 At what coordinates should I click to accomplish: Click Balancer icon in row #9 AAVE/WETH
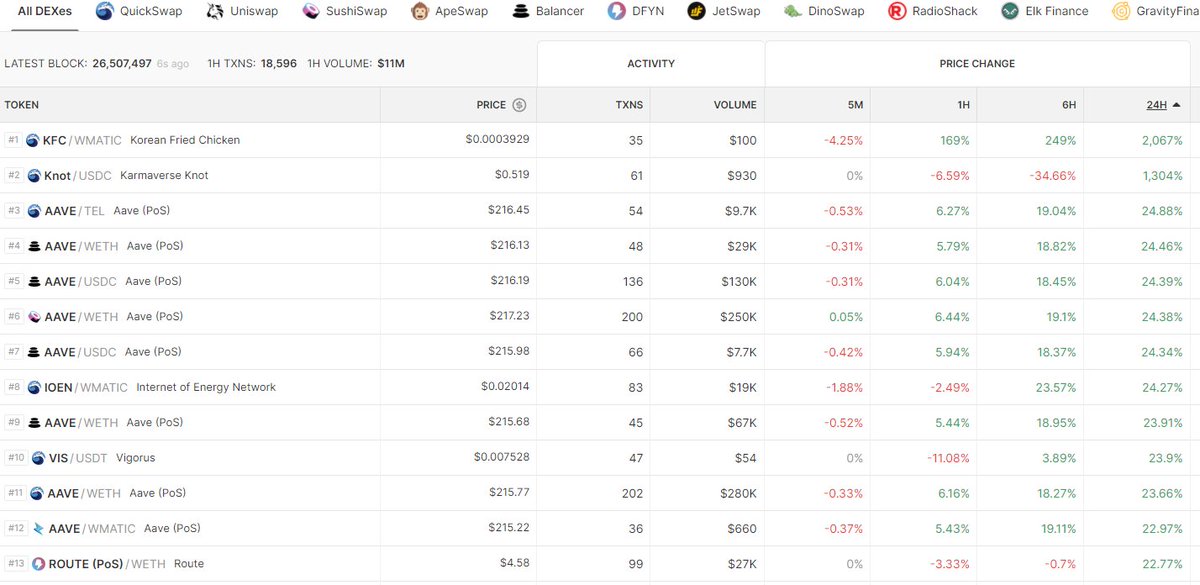click(x=34, y=423)
